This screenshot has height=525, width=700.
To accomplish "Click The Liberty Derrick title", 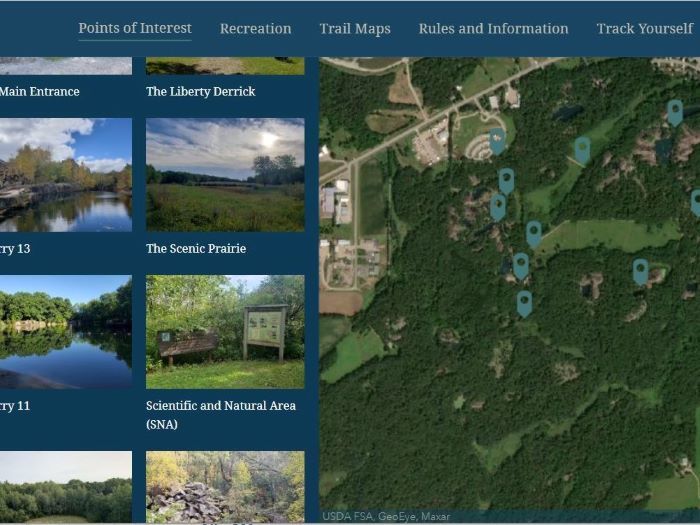I will coord(200,92).
